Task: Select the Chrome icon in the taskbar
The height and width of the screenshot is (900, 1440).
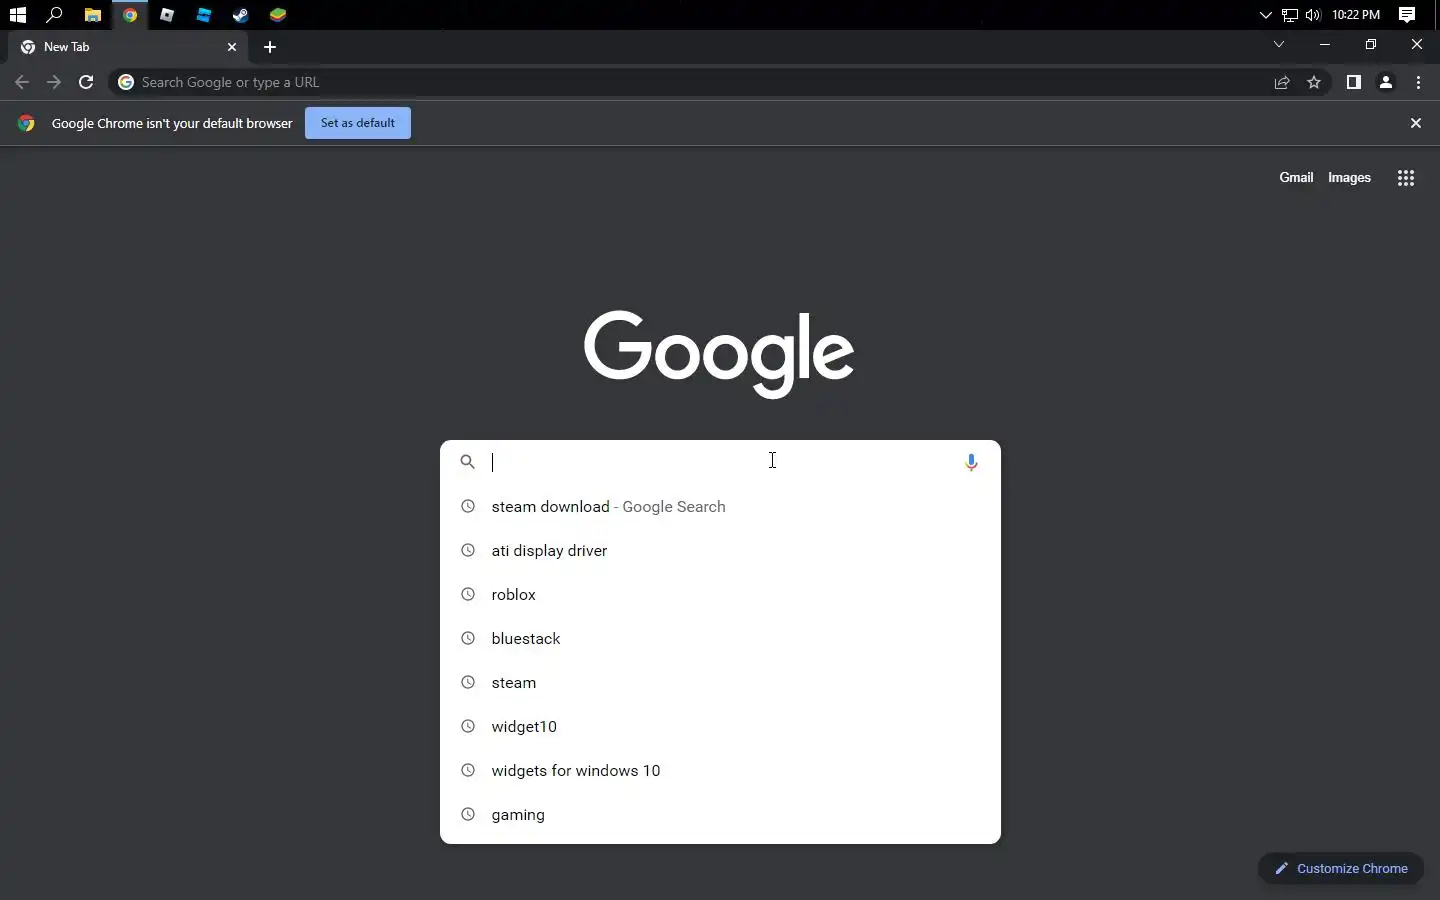Action: click(x=130, y=15)
